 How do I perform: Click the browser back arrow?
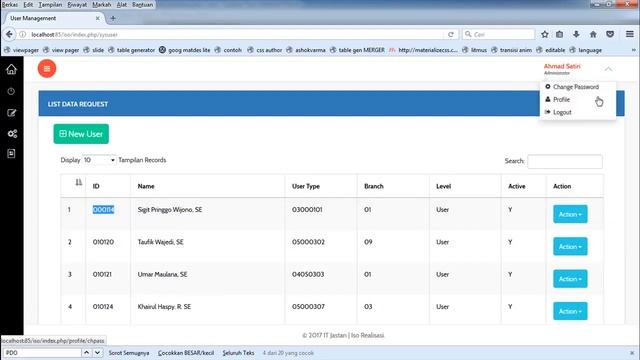pyautogui.click(x=9, y=34)
